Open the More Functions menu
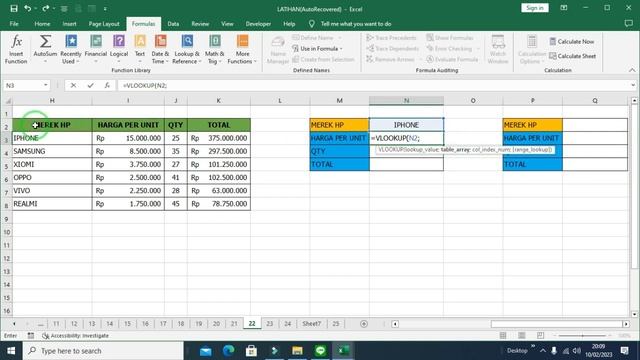This screenshot has height=360, width=640. [x=242, y=49]
